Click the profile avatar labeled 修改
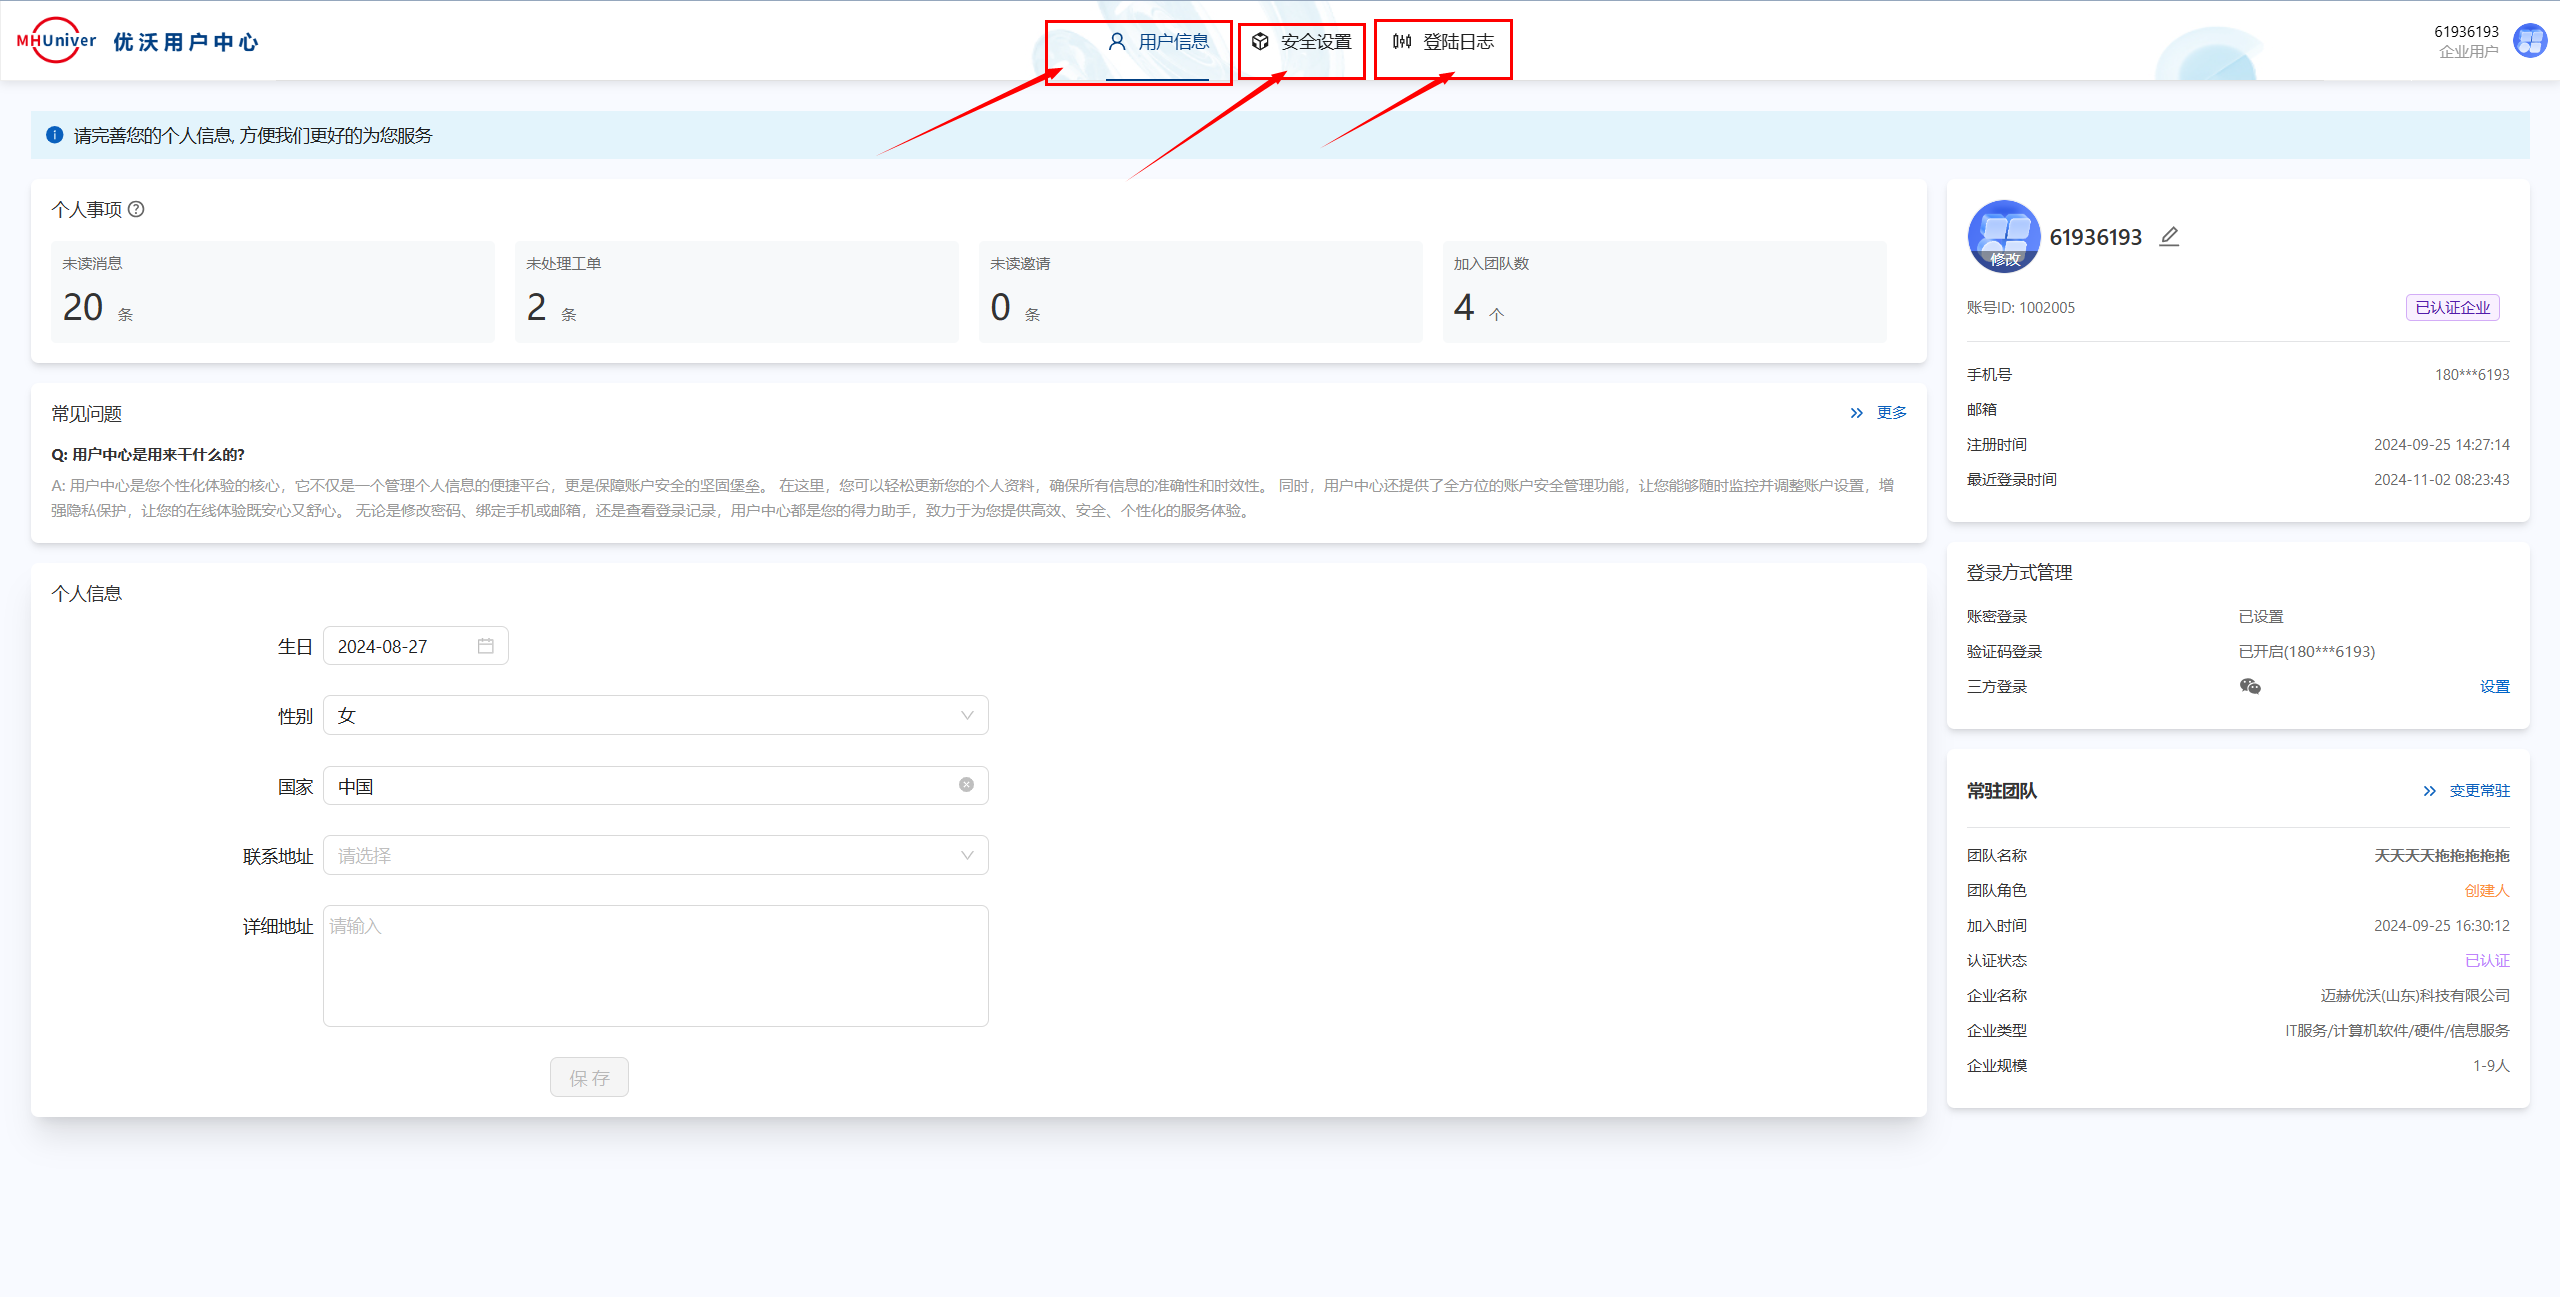The image size is (2560, 1297). pos(2004,237)
